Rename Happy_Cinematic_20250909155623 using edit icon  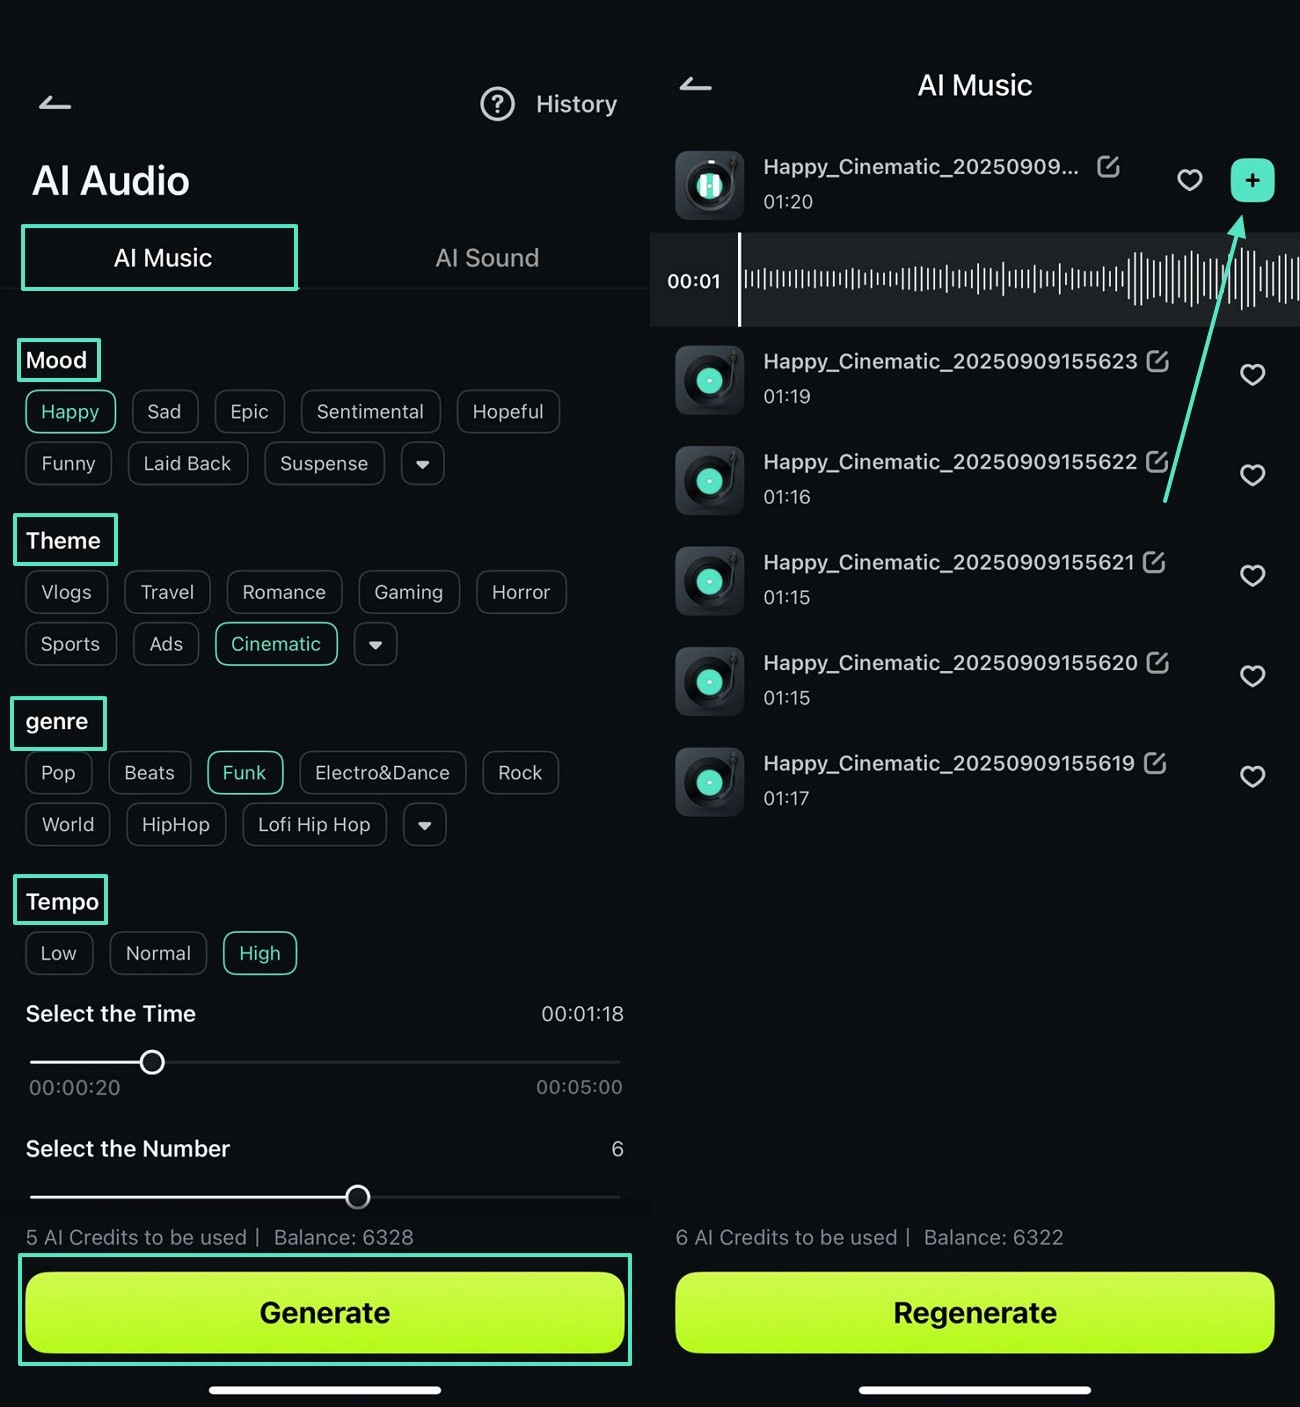click(x=1157, y=361)
